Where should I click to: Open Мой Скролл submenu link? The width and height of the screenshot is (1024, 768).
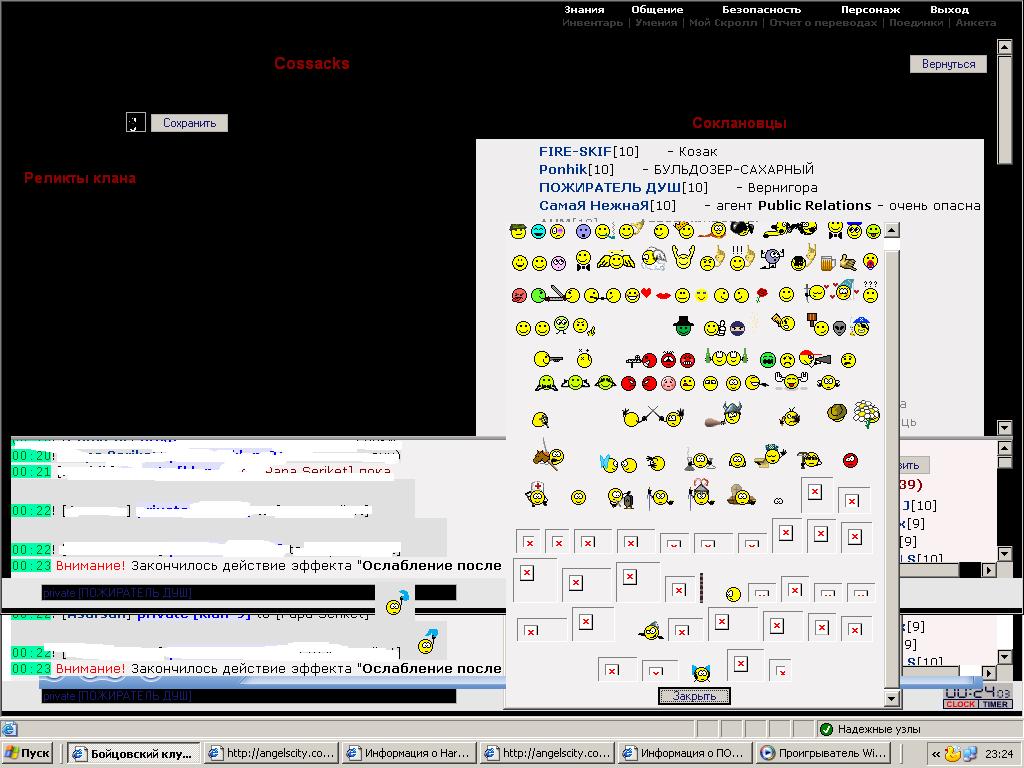723,22
